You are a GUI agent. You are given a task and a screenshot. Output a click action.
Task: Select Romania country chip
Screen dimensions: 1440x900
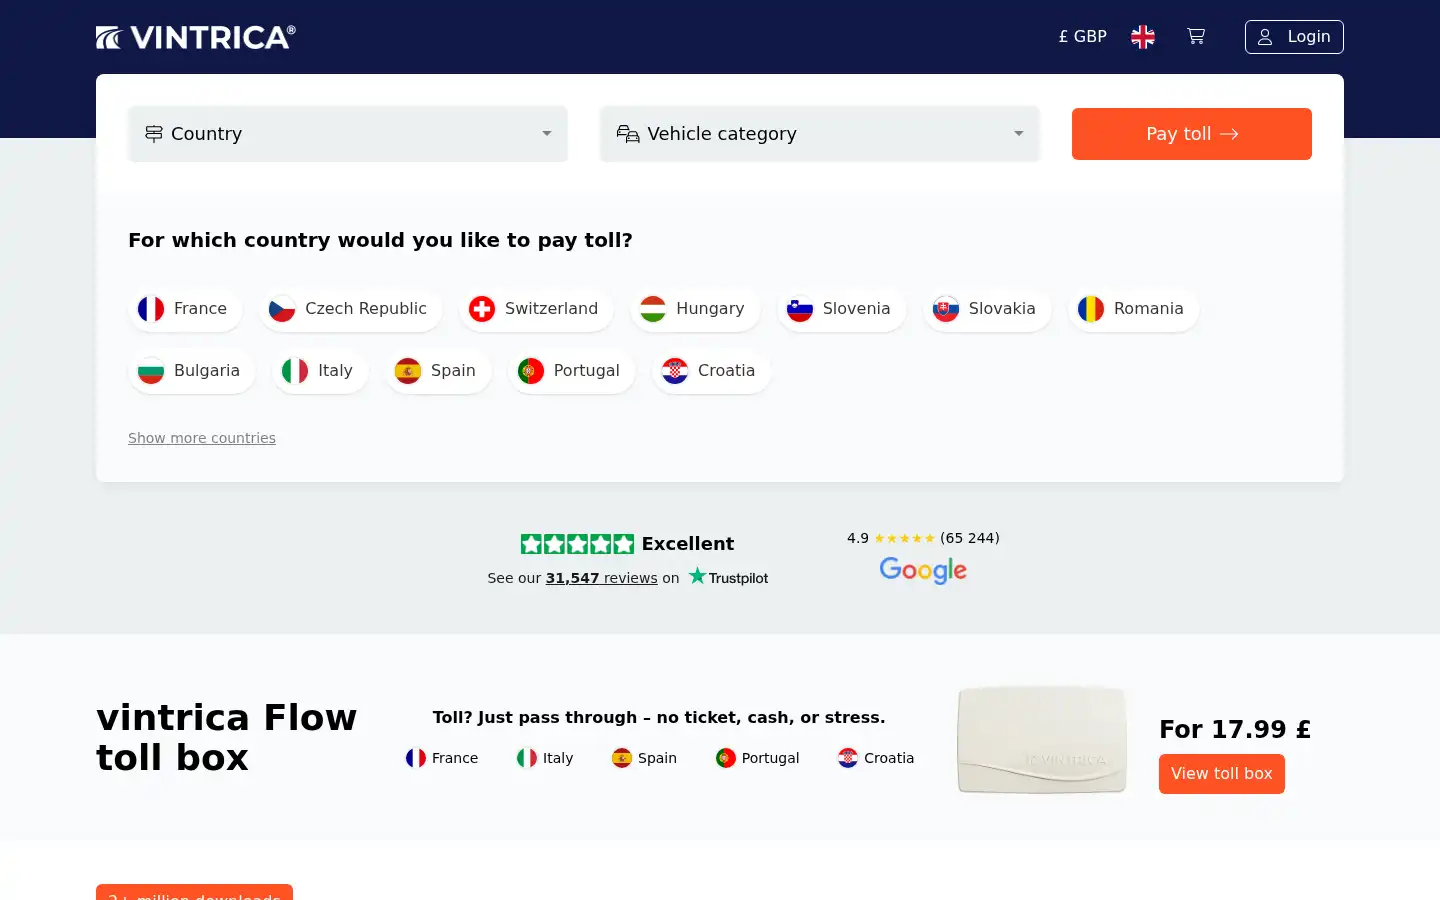click(x=1134, y=309)
